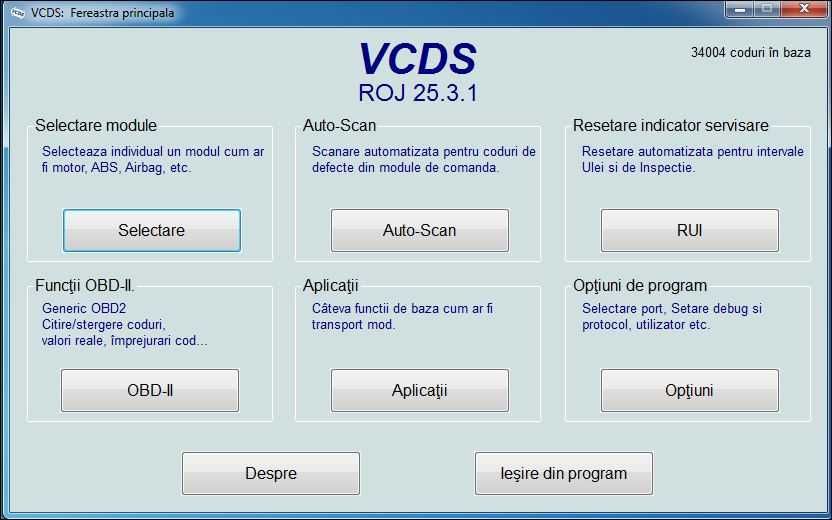This screenshot has height=520, width=832.
Task: Click the 'Funcţii OBD-II.' group label
Action: coord(85,285)
